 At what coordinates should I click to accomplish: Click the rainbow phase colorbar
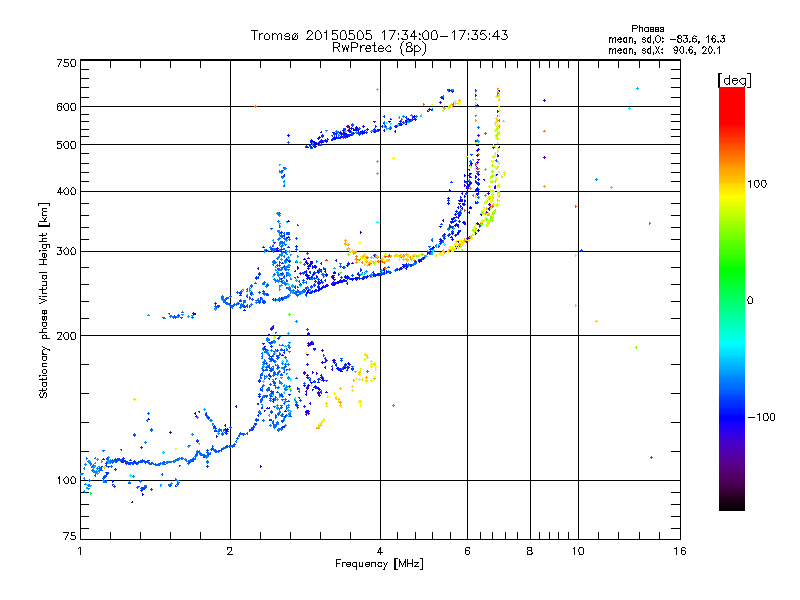732,298
